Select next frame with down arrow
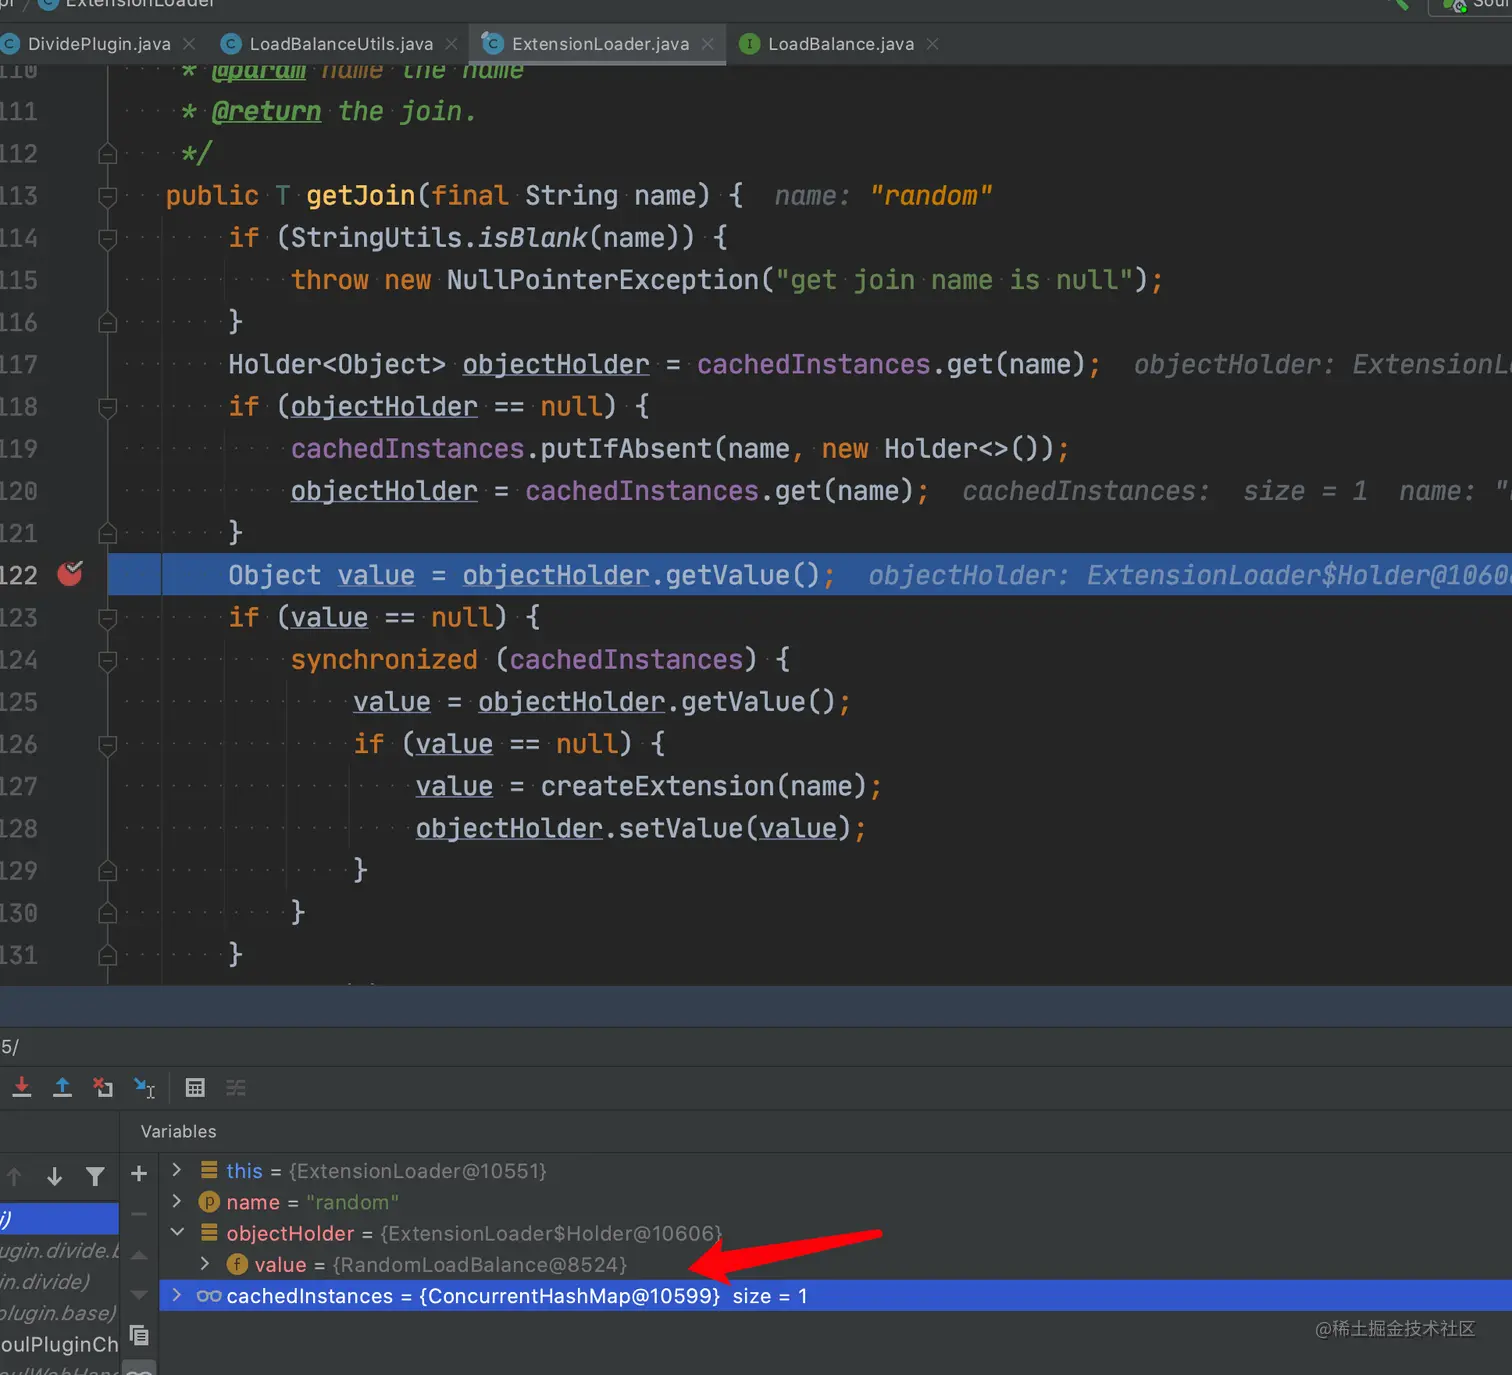Viewport: 1512px width, 1375px height. coord(55,1176)
